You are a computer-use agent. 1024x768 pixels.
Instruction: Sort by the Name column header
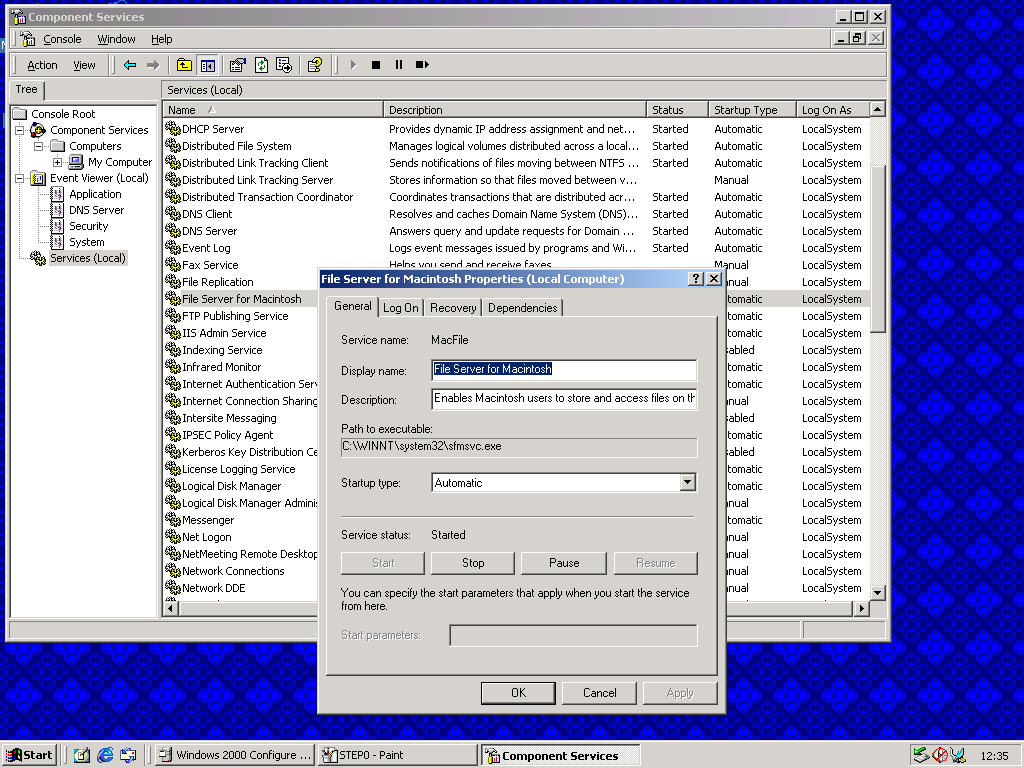[x=272, y=110]
